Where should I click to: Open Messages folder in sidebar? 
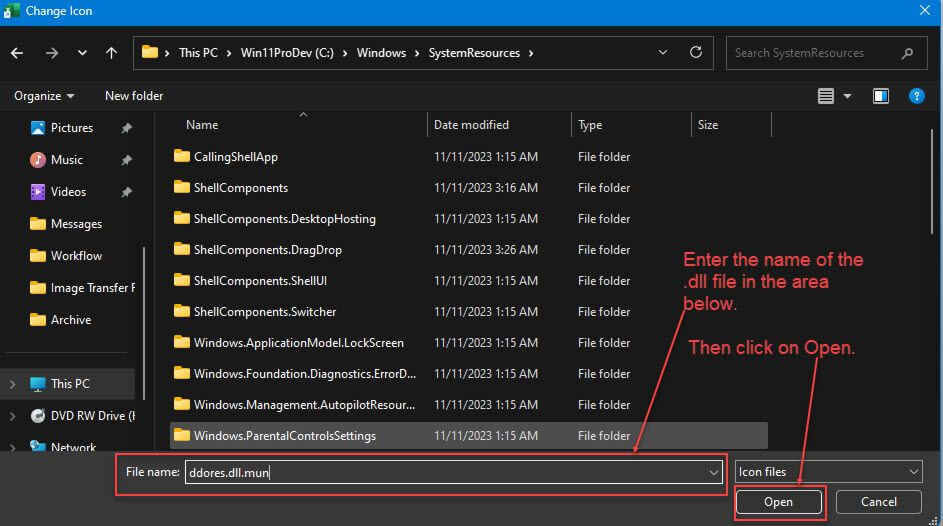click(76, 224)
